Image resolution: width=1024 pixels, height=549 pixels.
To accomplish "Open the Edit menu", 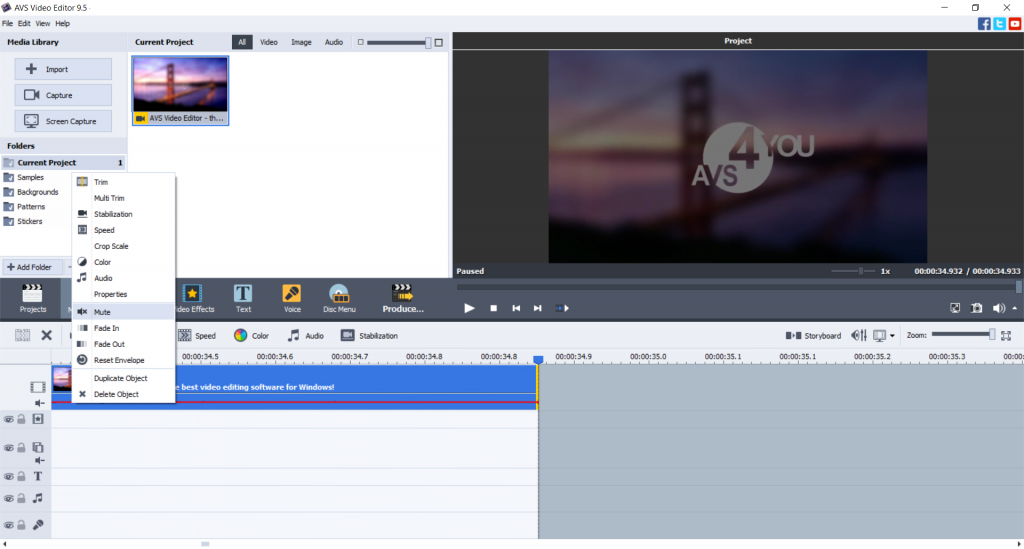I will point(22,23).
